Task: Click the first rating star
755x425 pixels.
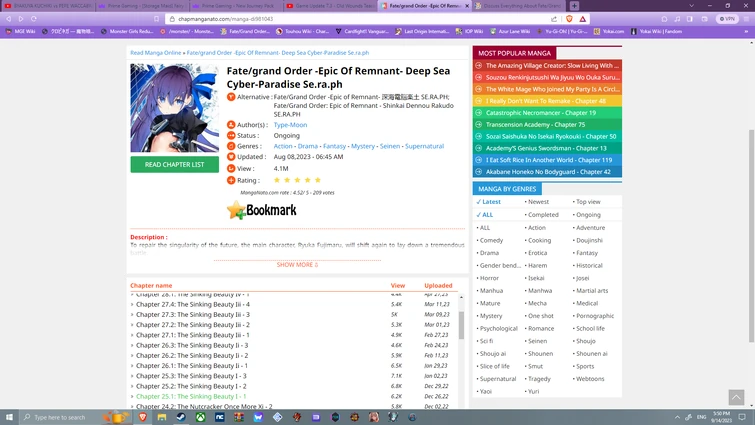Action: pyautogui.click(x=277, y=180)
